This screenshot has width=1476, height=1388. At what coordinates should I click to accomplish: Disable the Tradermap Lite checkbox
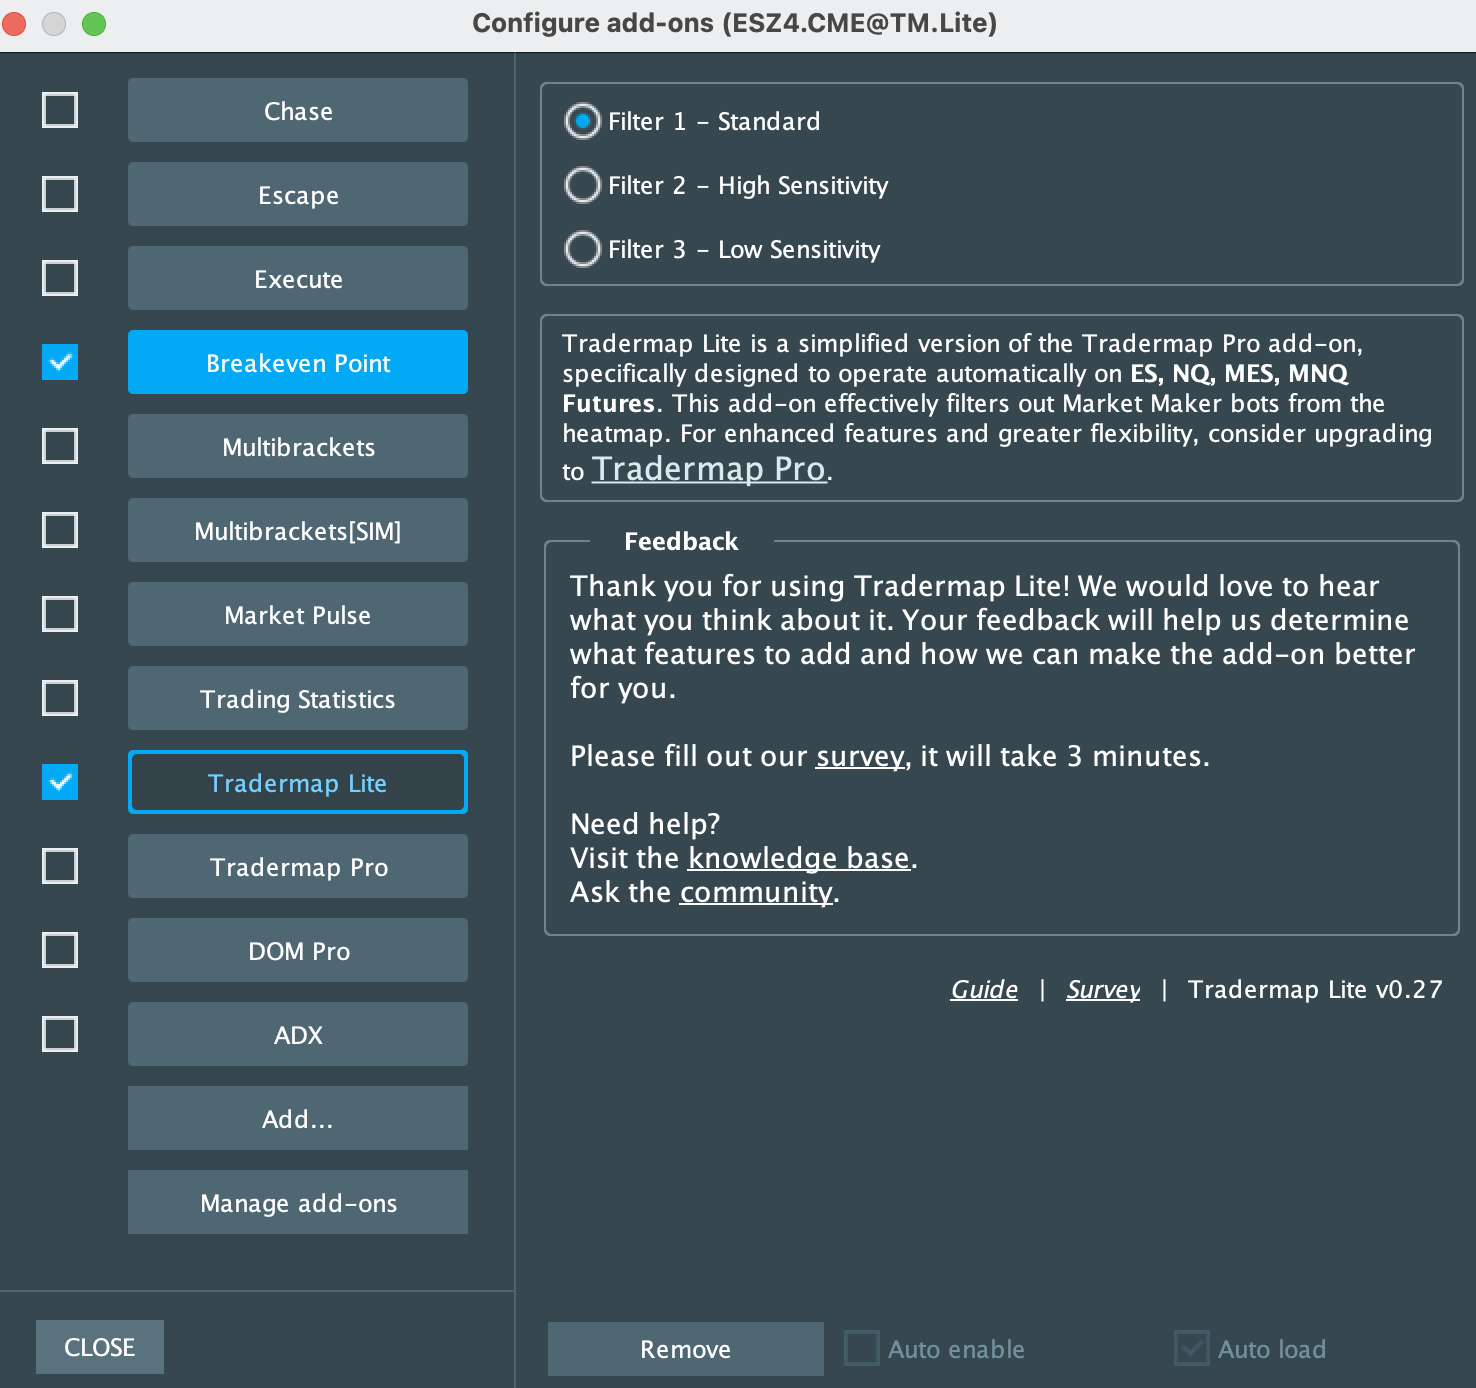coord(60,782)
